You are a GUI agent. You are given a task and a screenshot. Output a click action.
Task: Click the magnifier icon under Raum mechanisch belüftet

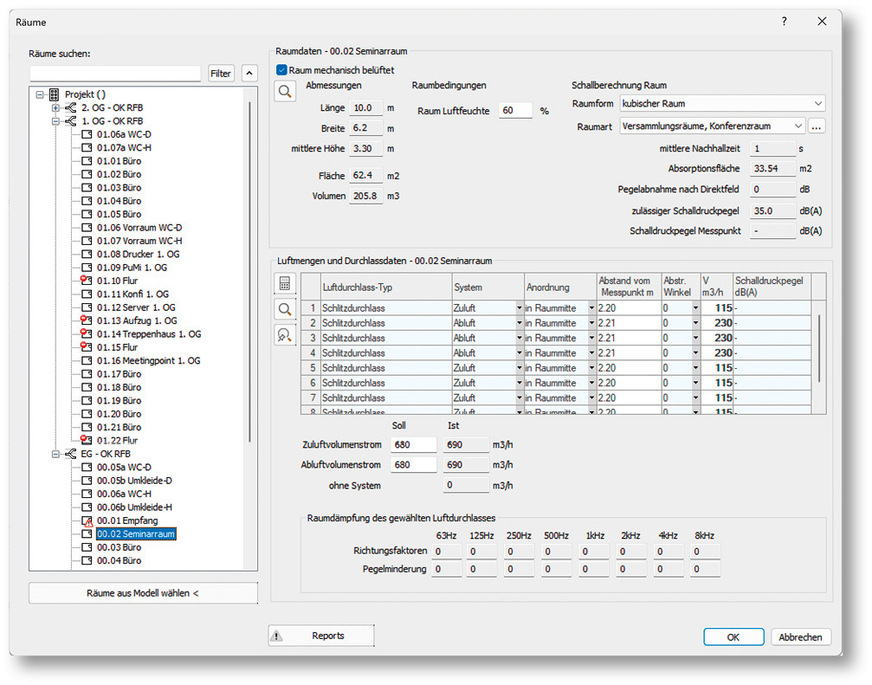pos(285,91)
